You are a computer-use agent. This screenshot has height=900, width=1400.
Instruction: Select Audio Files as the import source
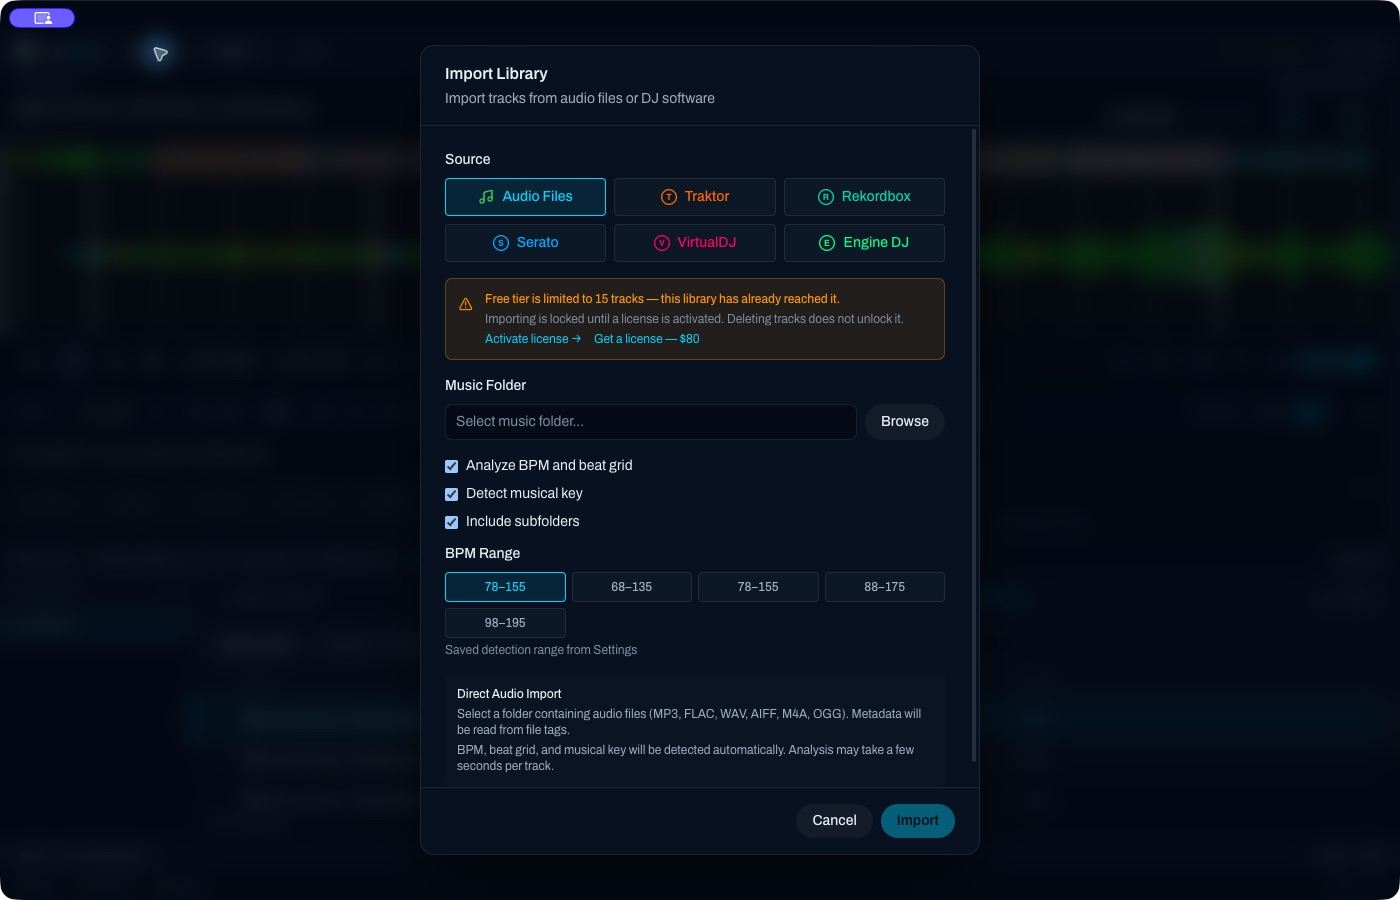[x=525, y=197]
